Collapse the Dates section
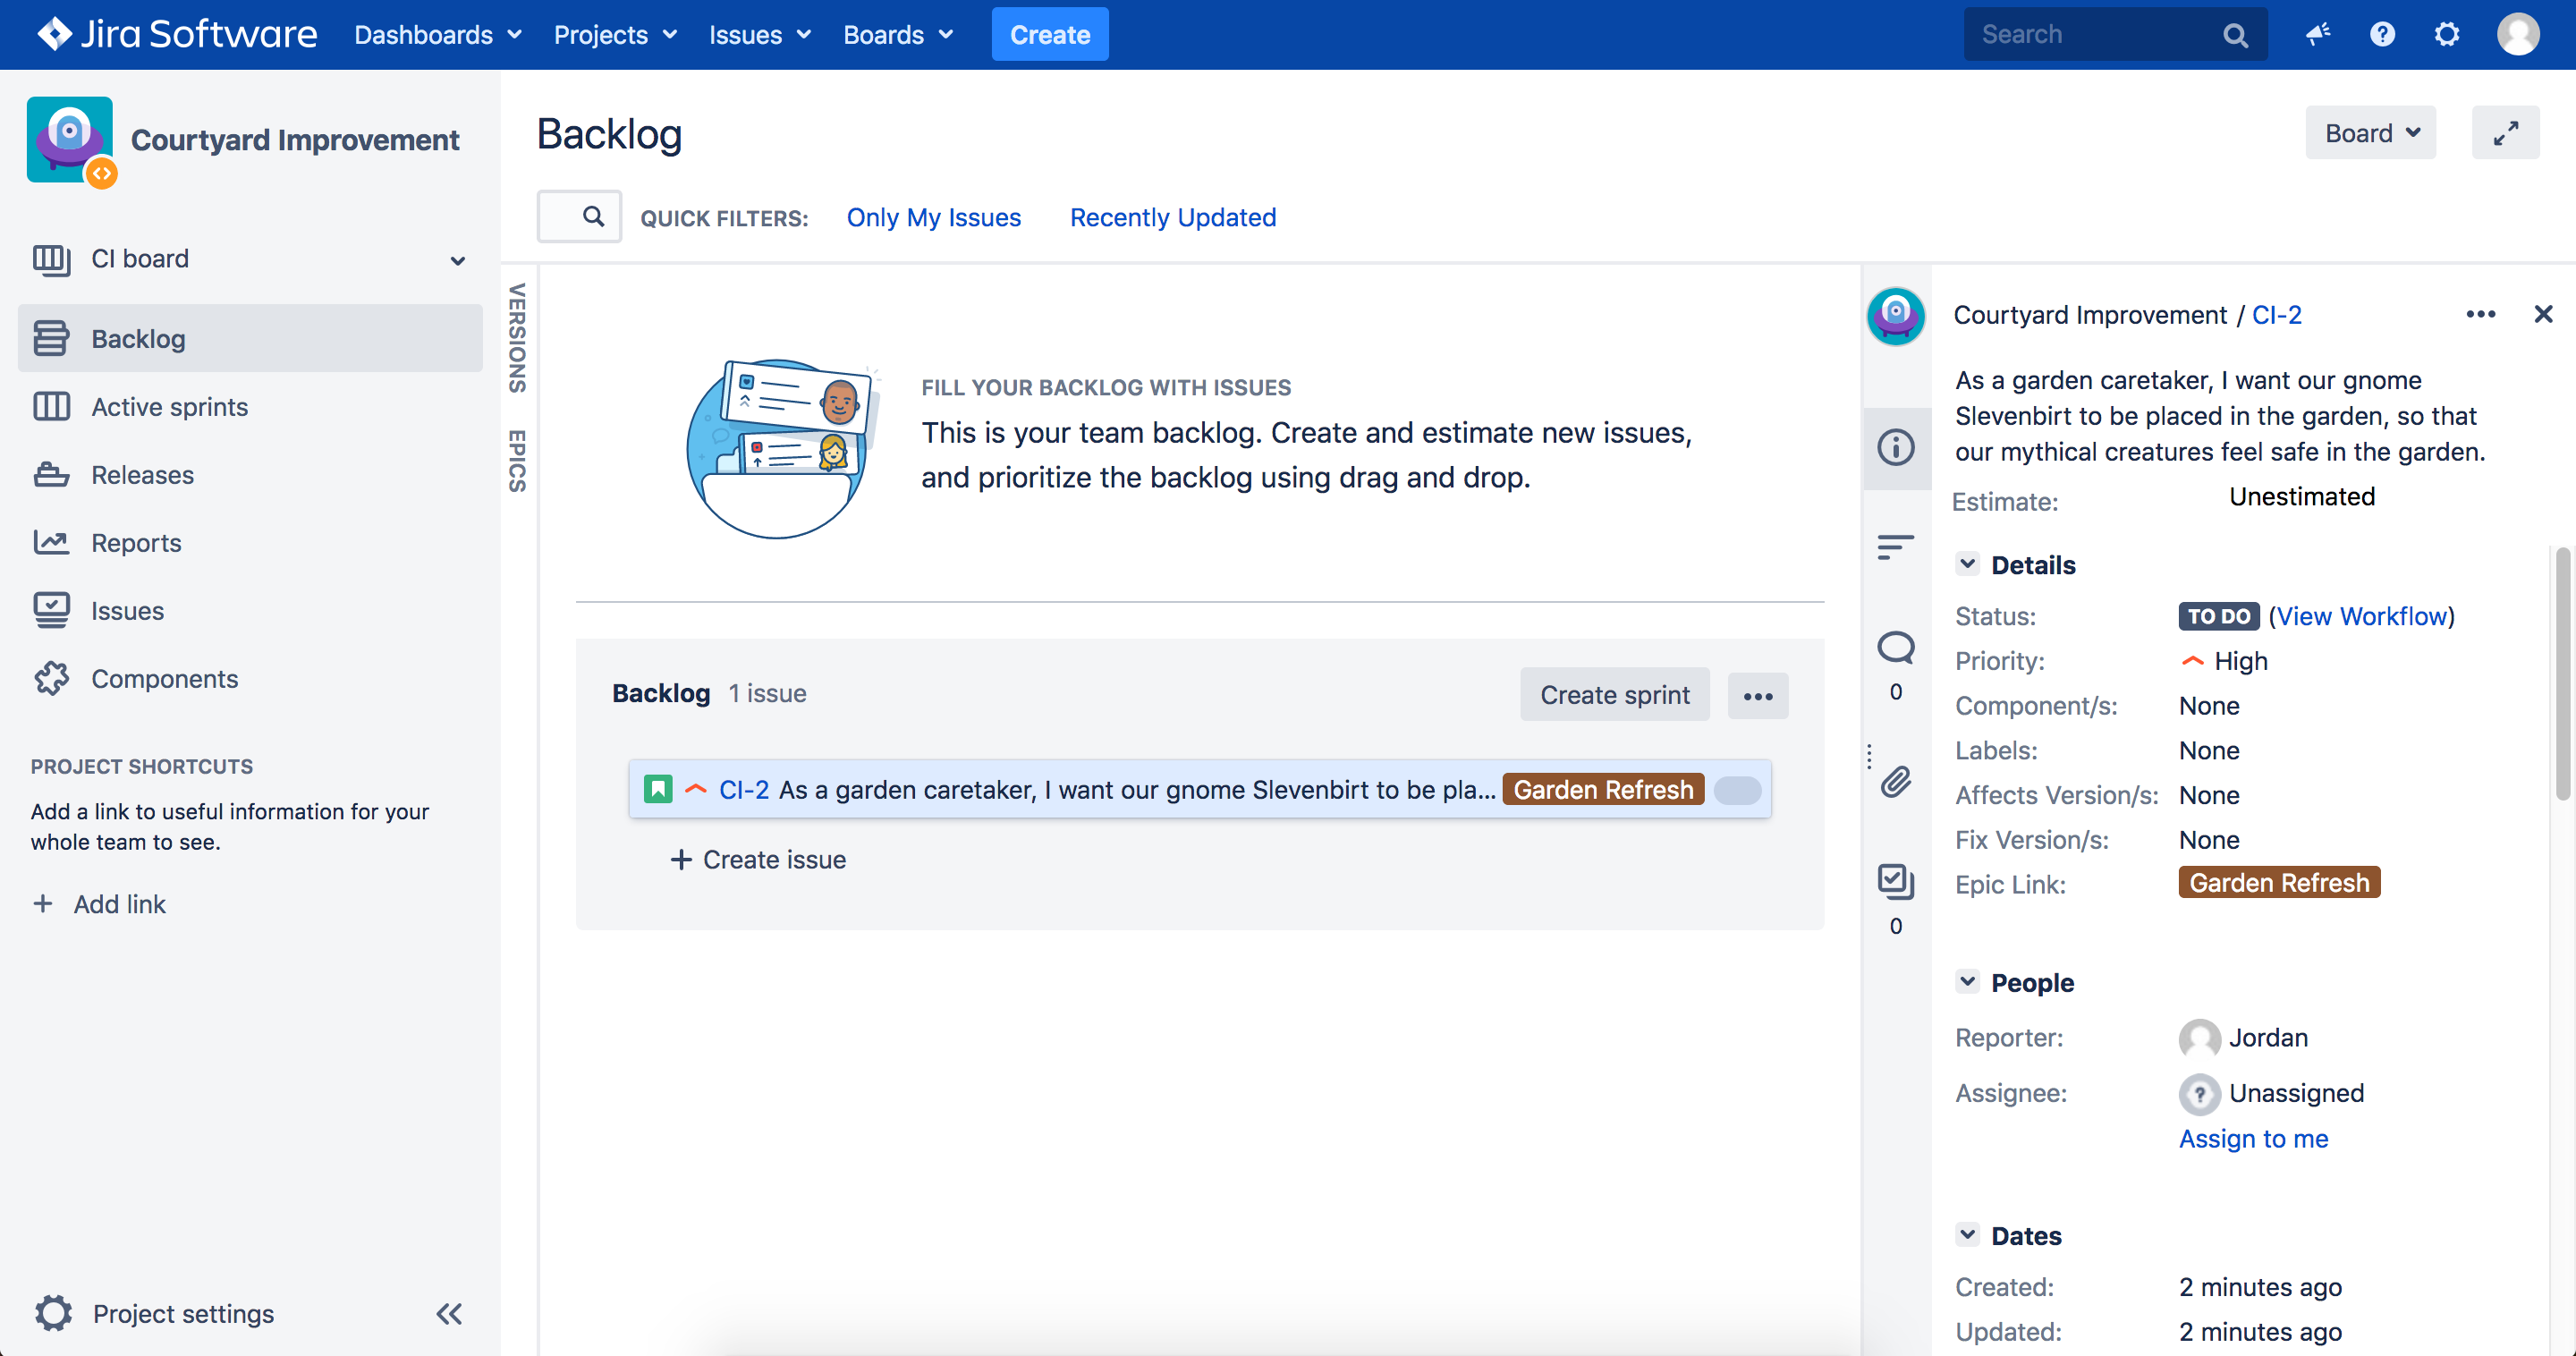The height and width of the screenshot is (1356, 2576). coord(1967,1235)
